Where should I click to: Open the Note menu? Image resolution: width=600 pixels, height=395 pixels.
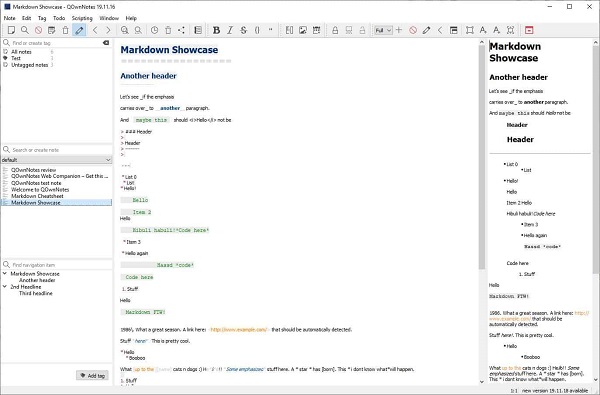point(10,18)
